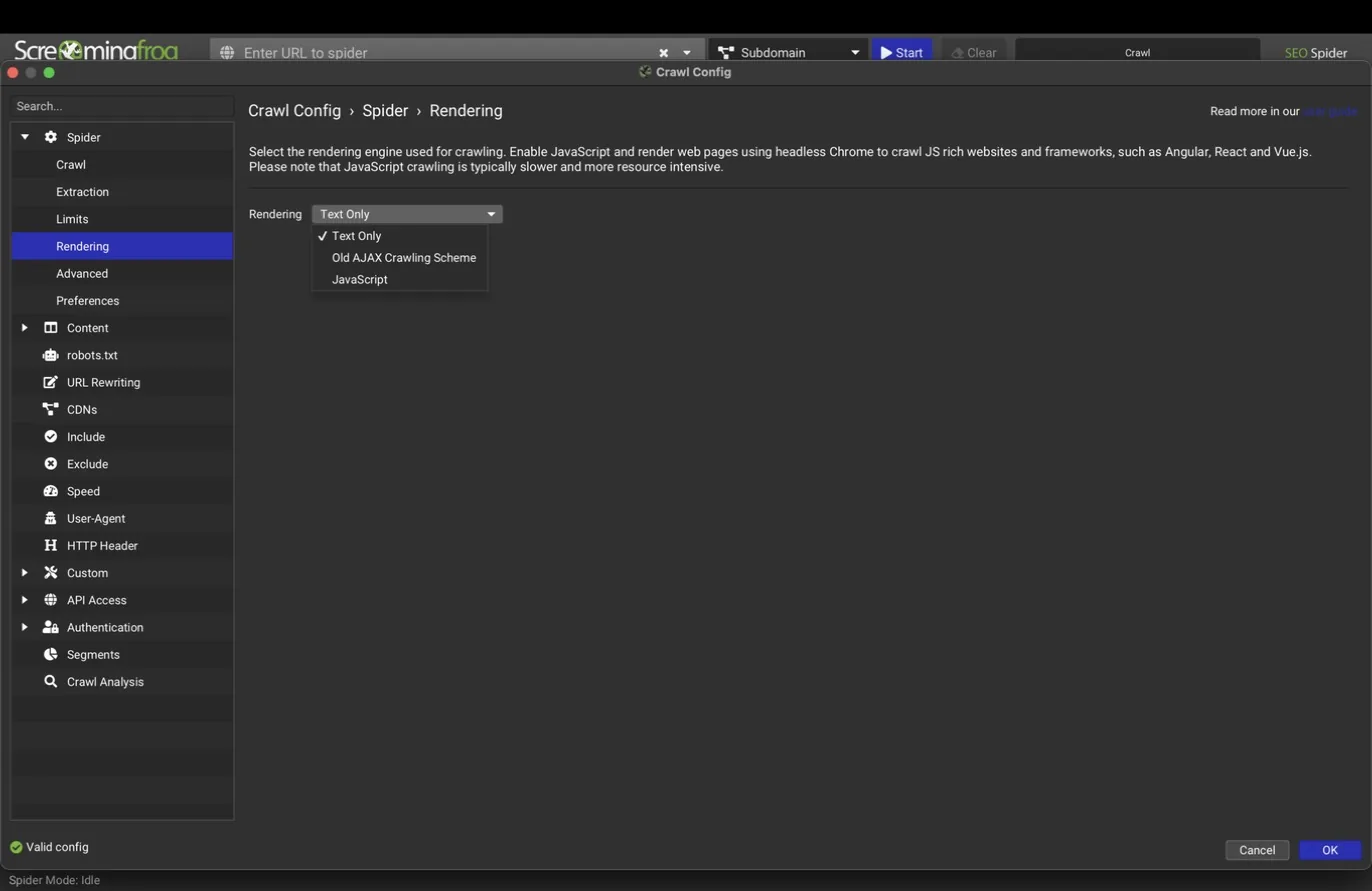The height and width of the screenshot is (891, 1372).
Task: Click the HTTP Header H icon
Action: tap(51, 546)
